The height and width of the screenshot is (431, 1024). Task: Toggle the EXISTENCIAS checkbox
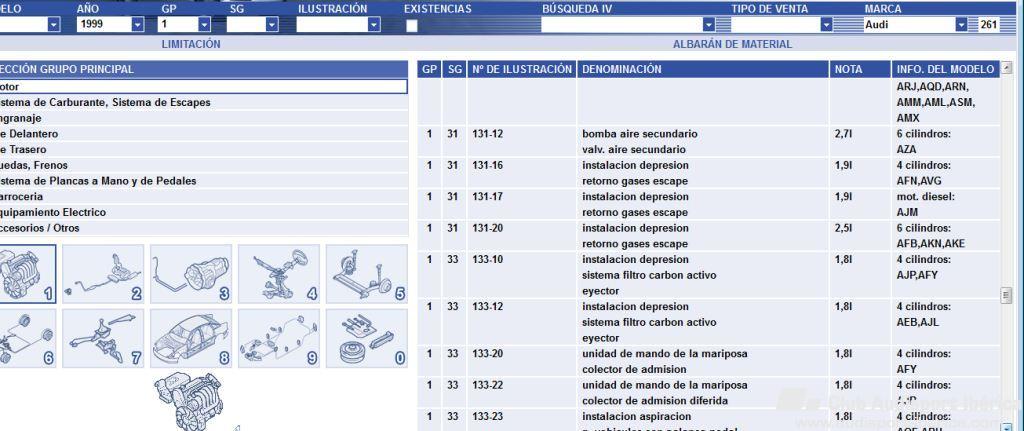[x=411, y=26]
